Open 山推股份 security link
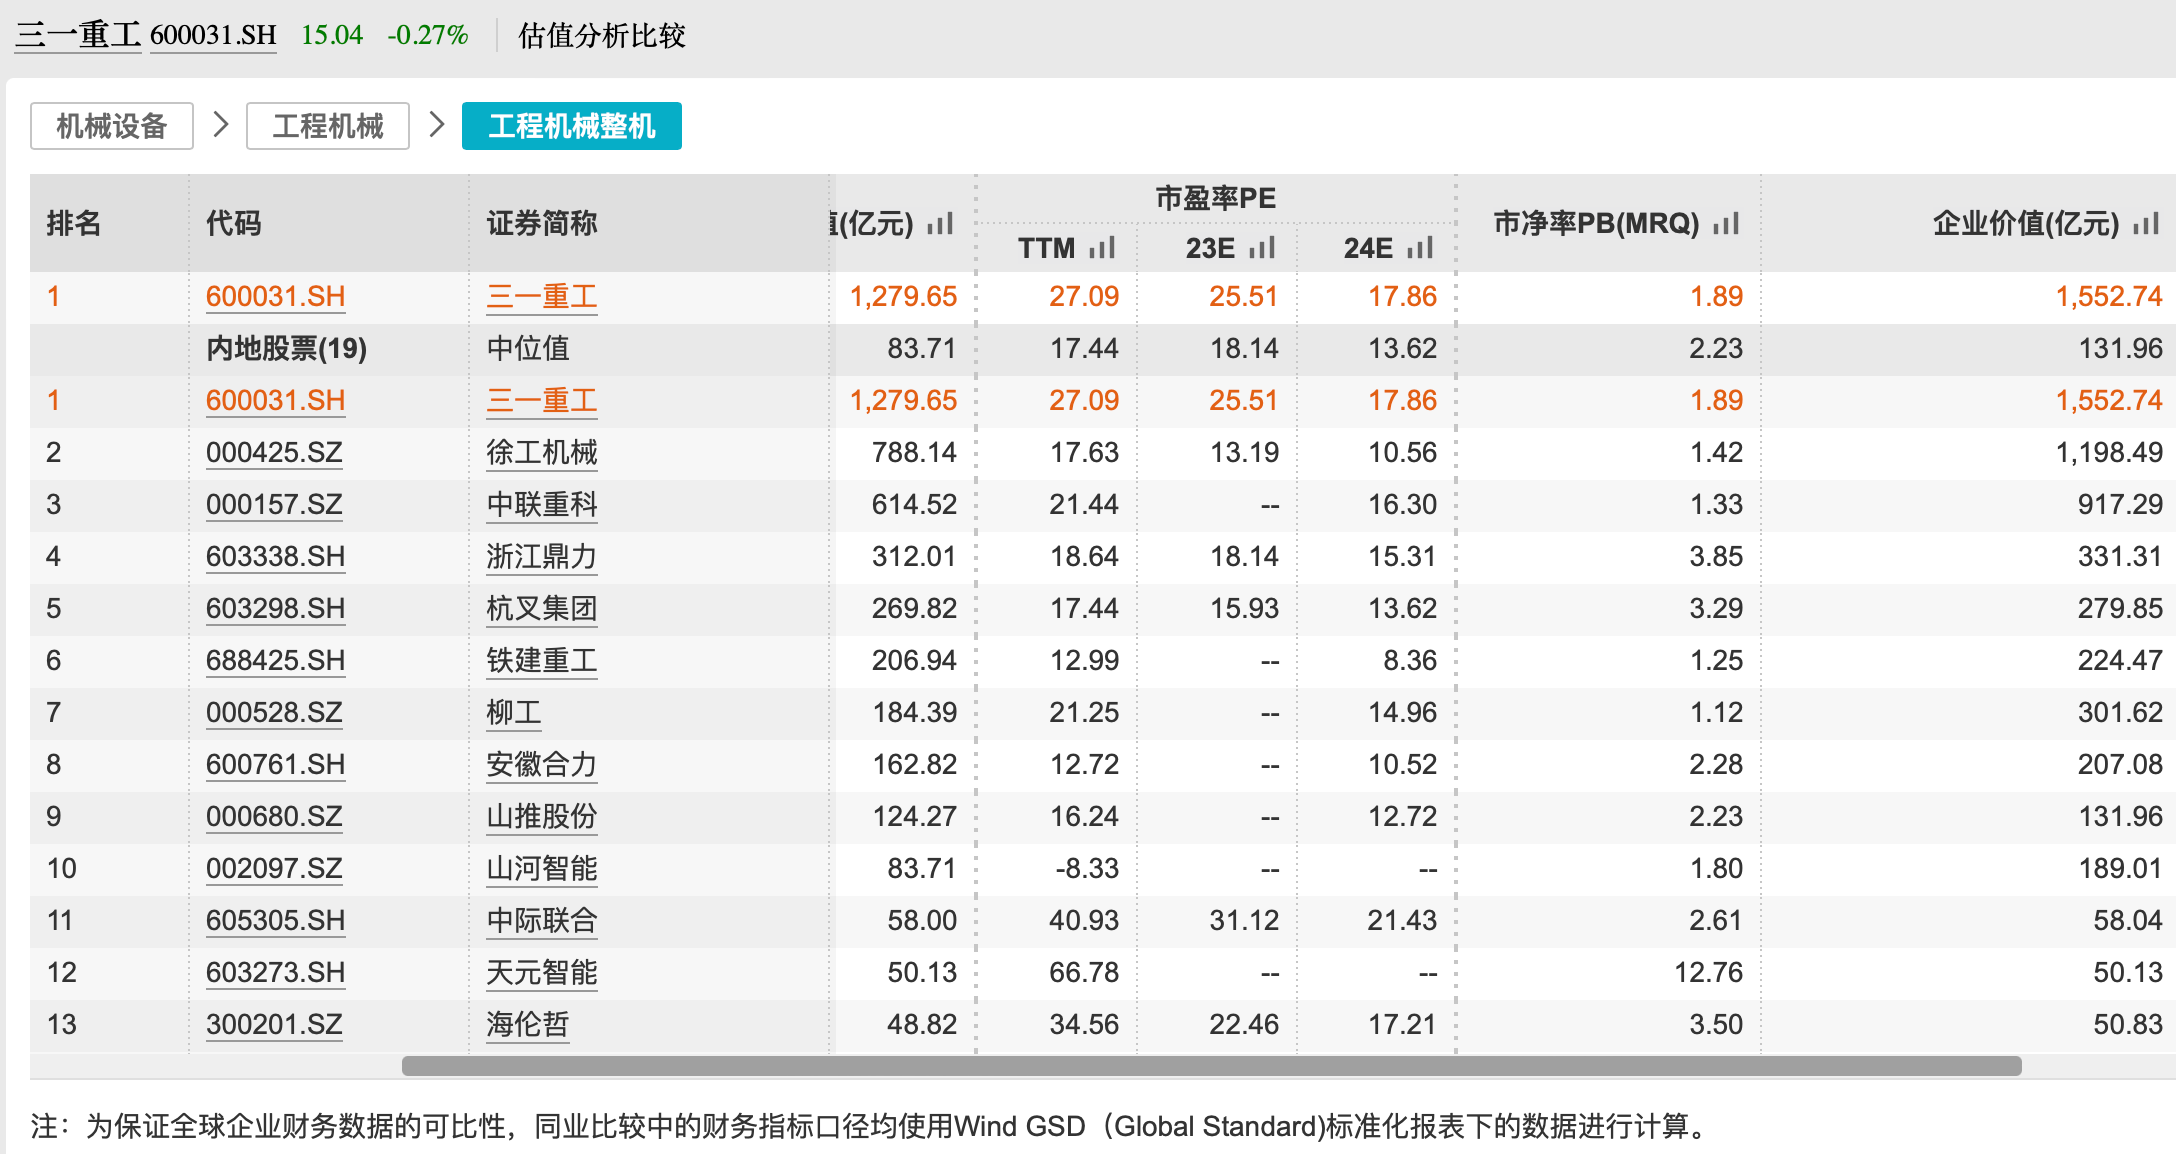The height and width of the screenshot is (1154, 2176). (x=542, y=816)
